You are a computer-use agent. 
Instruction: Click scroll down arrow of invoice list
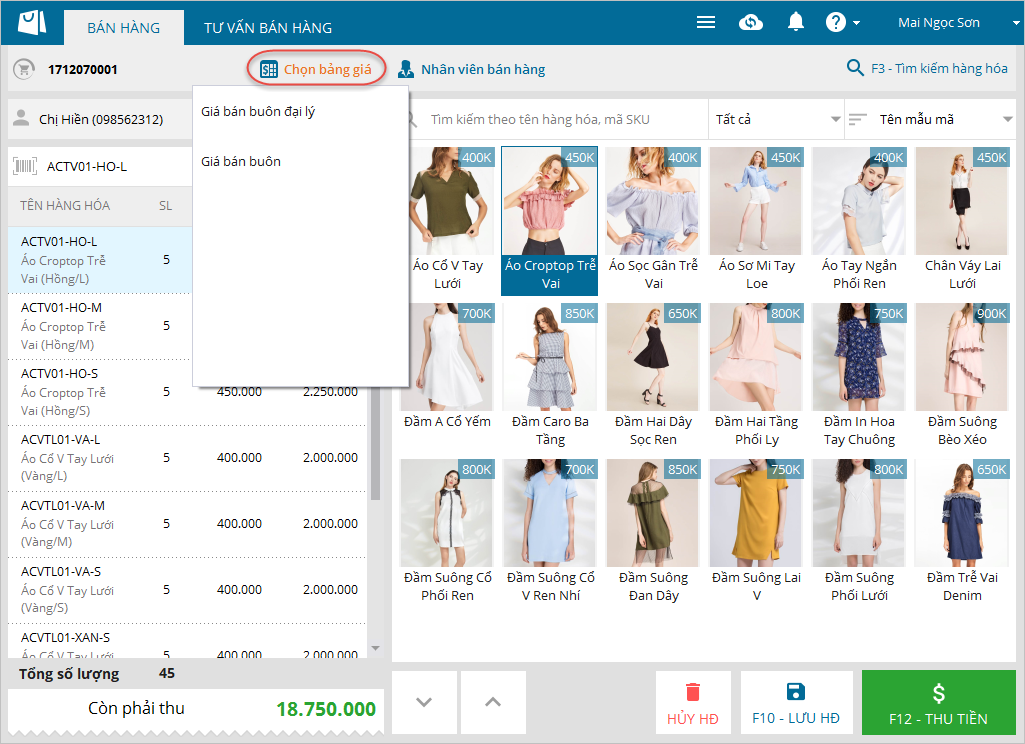pyautogui.click(x=375, y=648)
